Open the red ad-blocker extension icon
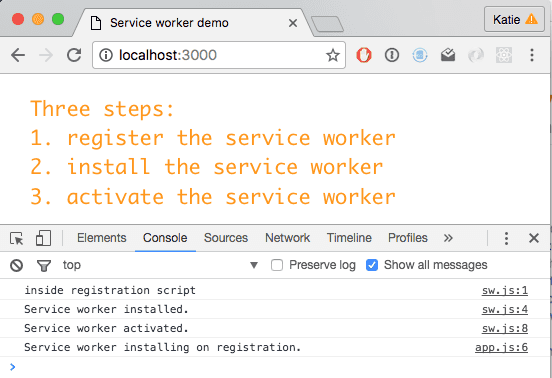This screenshot has width=552, height=378. pyautogui.click(x=364, y=55)
